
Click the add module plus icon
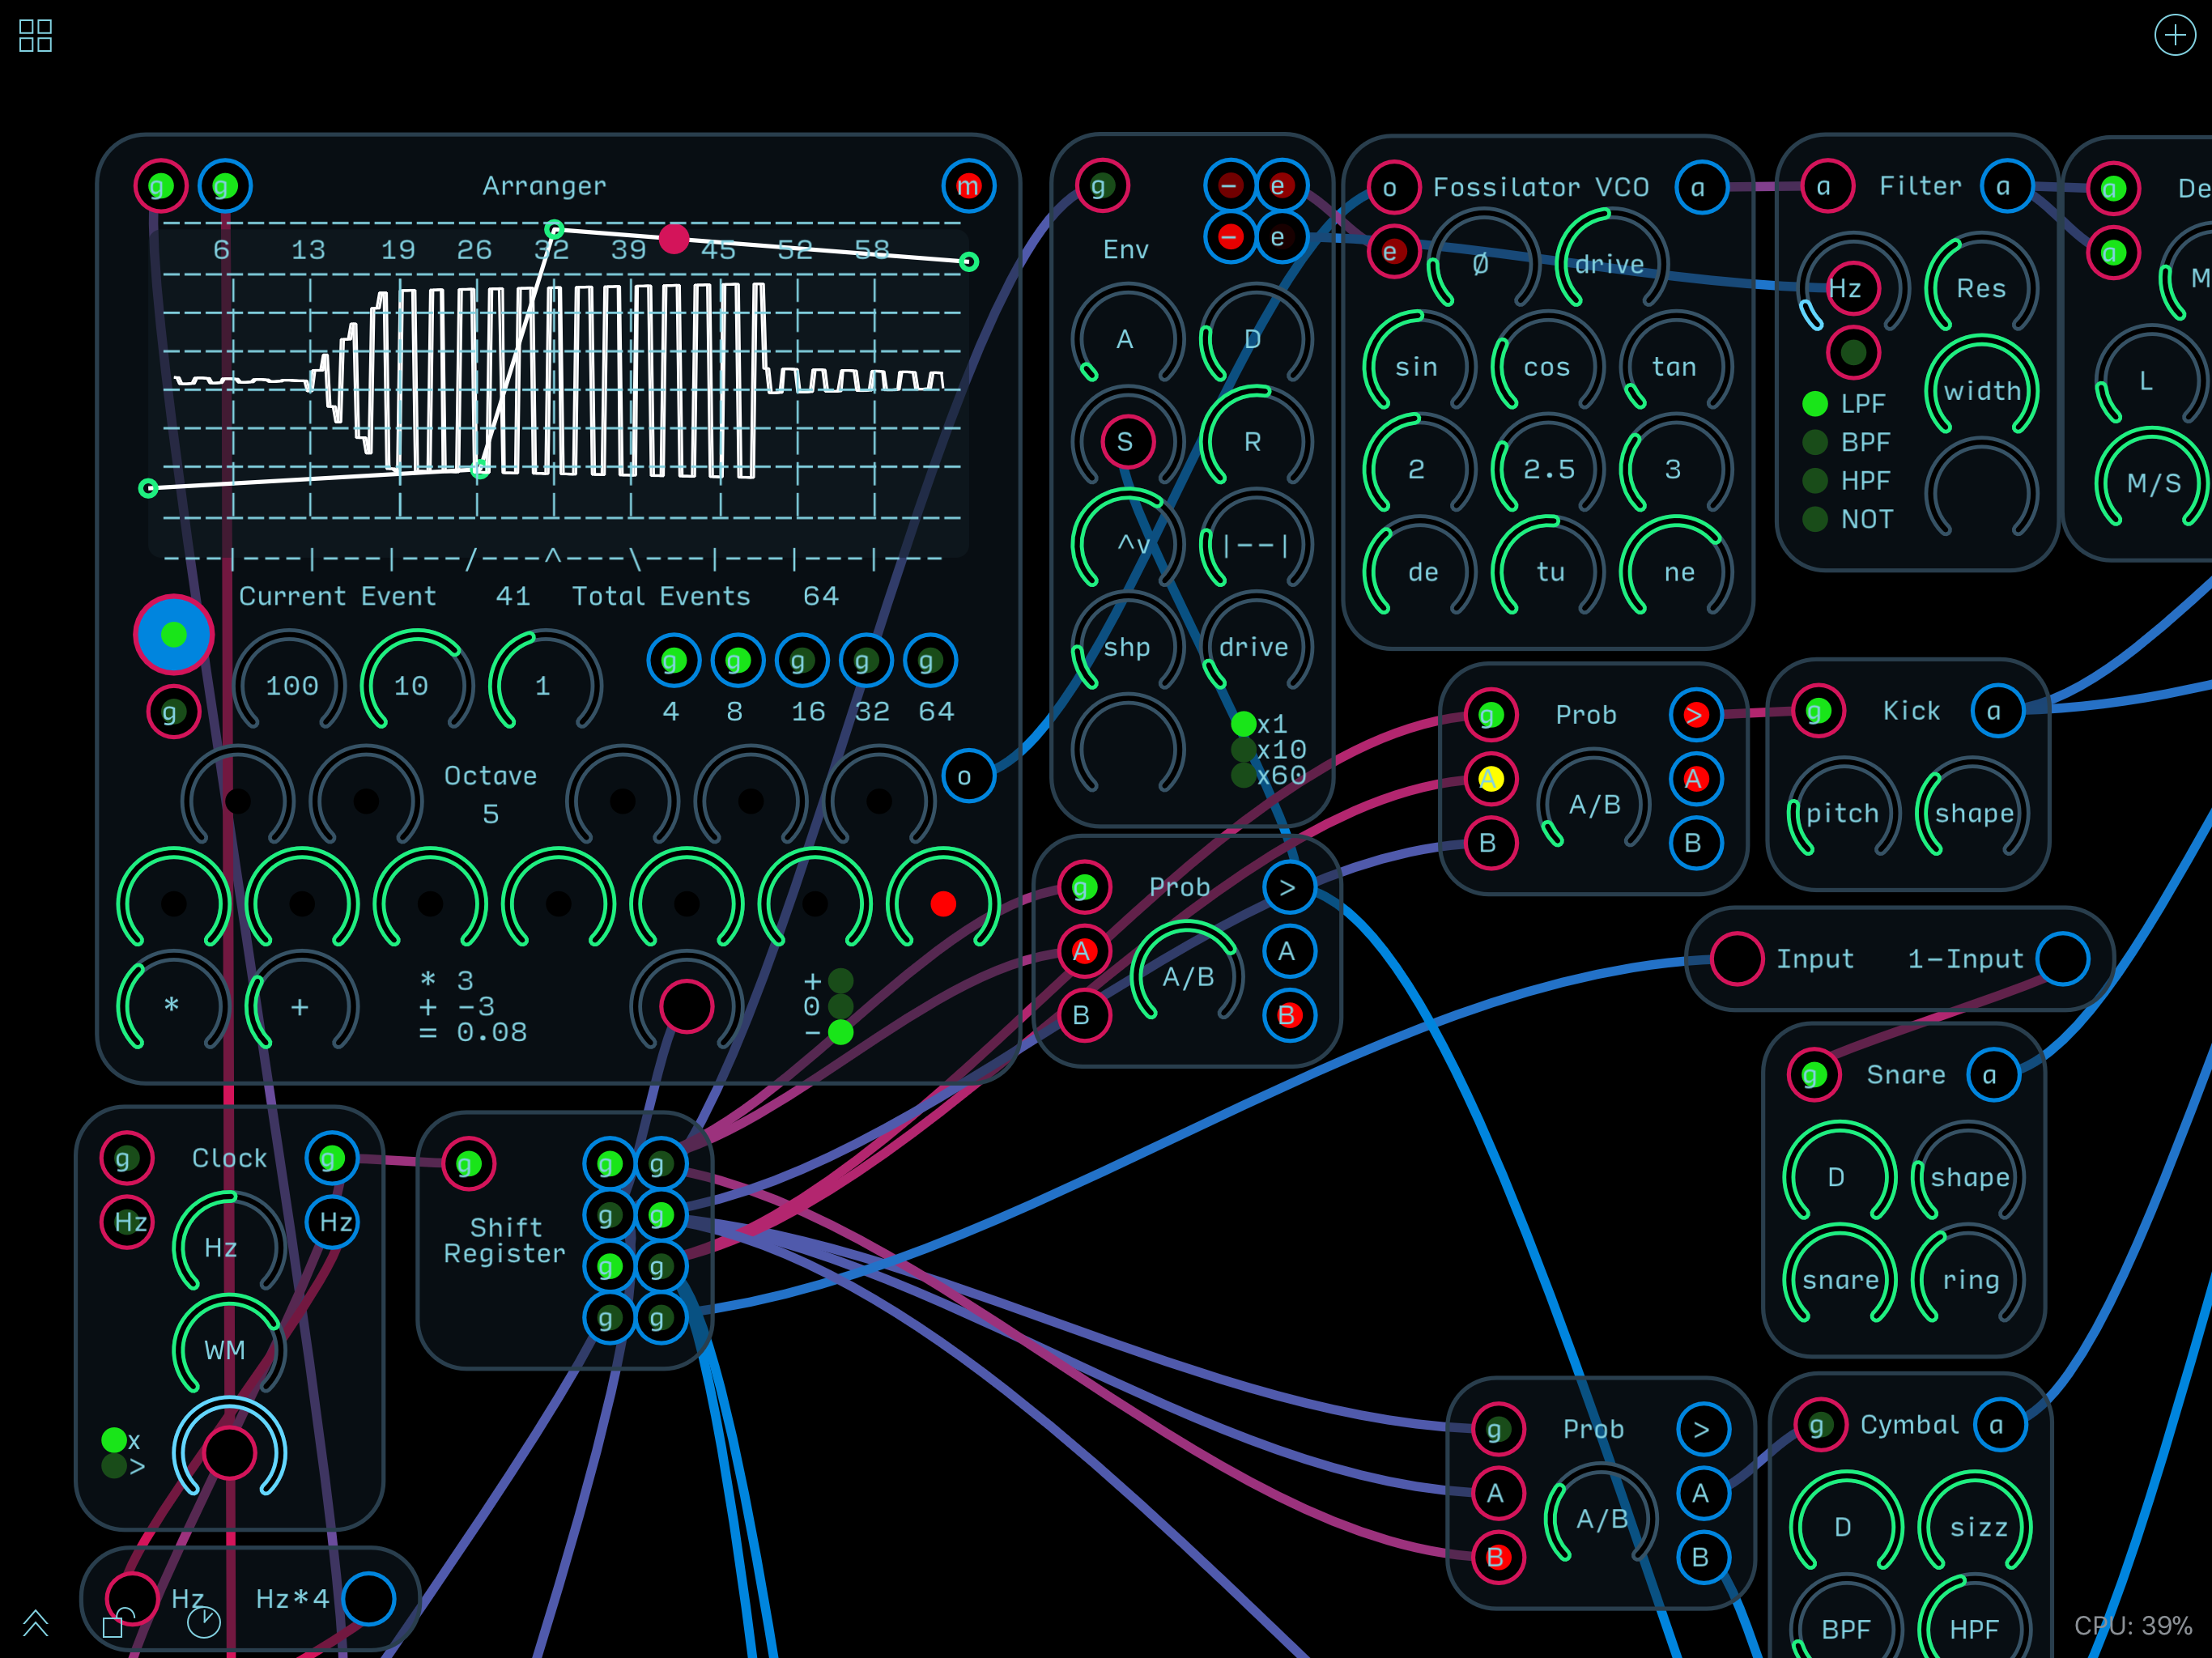pyautogui.click(x=2173, y=36)
